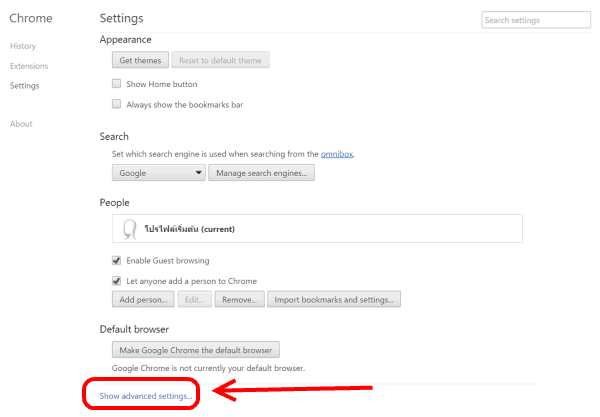Toggle Always show the bookmarks bar
This screenshot has width=600, height=417.
click(117, 104)
